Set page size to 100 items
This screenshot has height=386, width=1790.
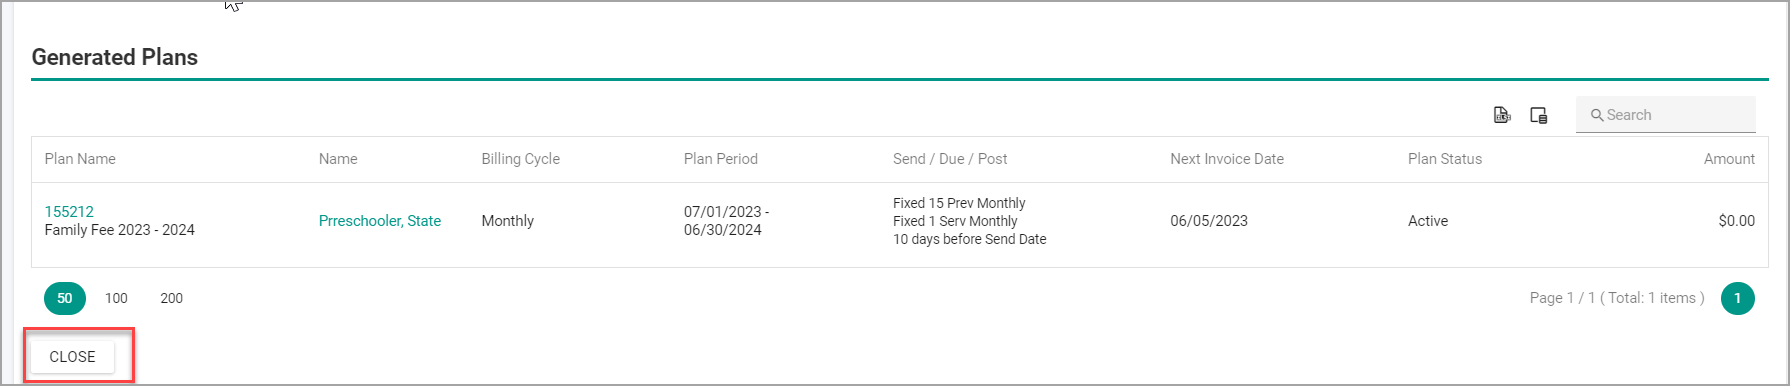(116, 298)
